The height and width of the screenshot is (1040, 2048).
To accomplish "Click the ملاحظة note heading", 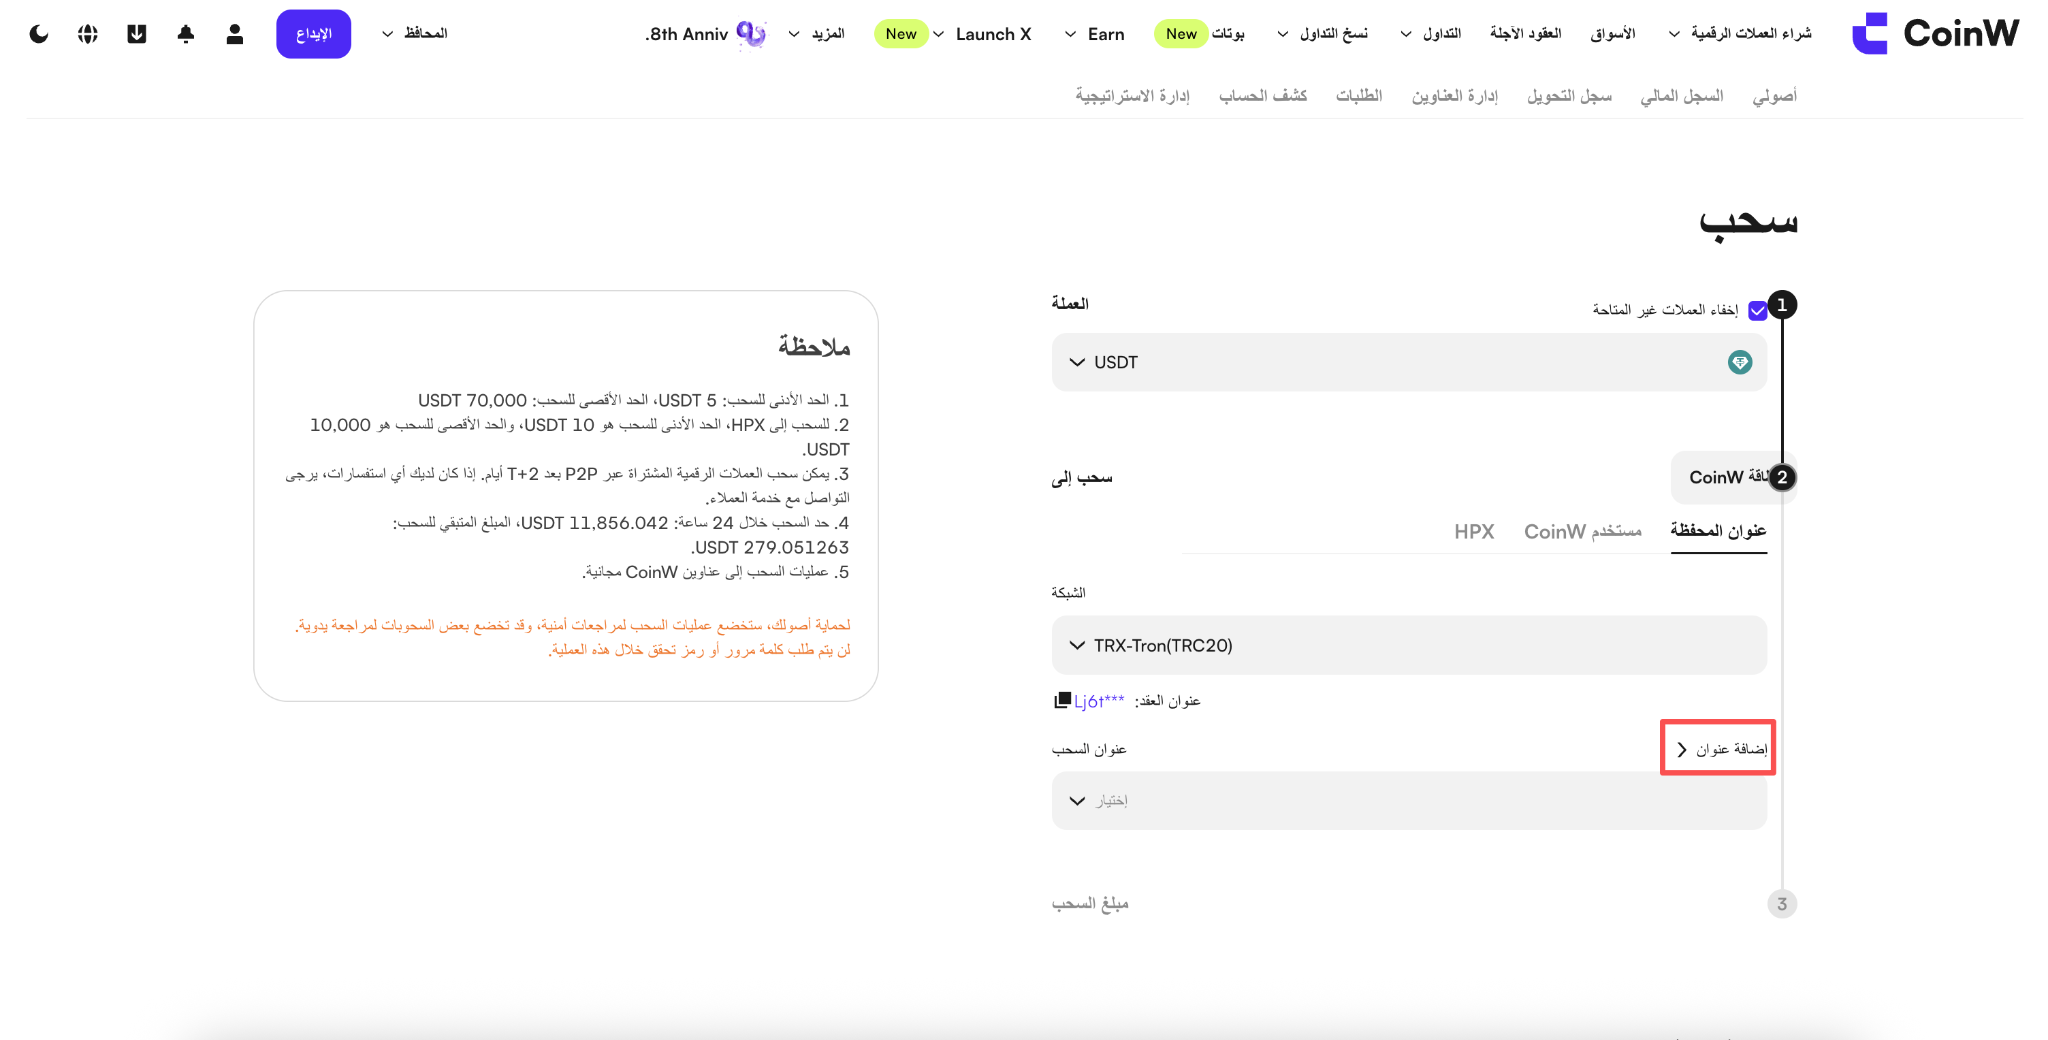I will click(x=814, y=347).
